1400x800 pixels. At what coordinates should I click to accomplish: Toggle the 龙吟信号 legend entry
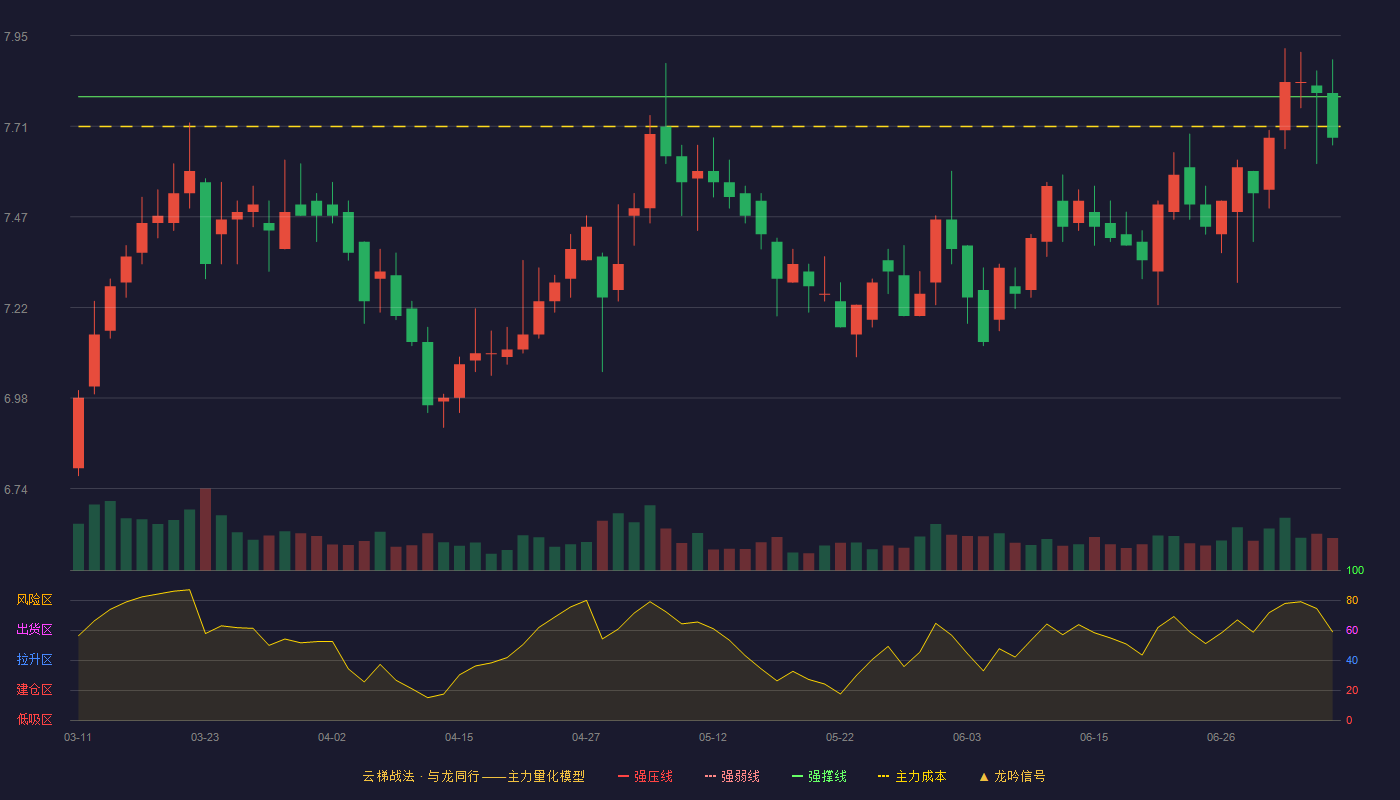(1012, 776)
